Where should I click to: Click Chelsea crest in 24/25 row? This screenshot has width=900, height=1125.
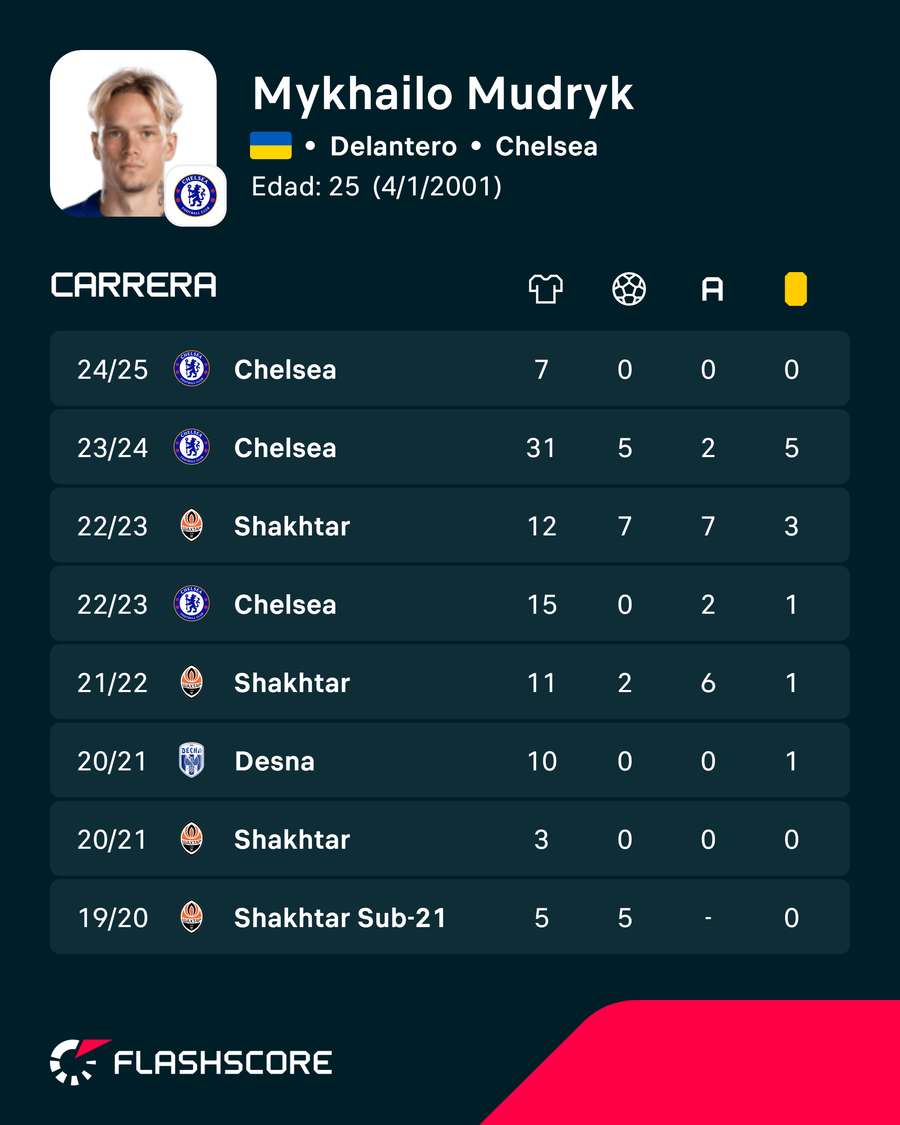(x=192, y=369)
